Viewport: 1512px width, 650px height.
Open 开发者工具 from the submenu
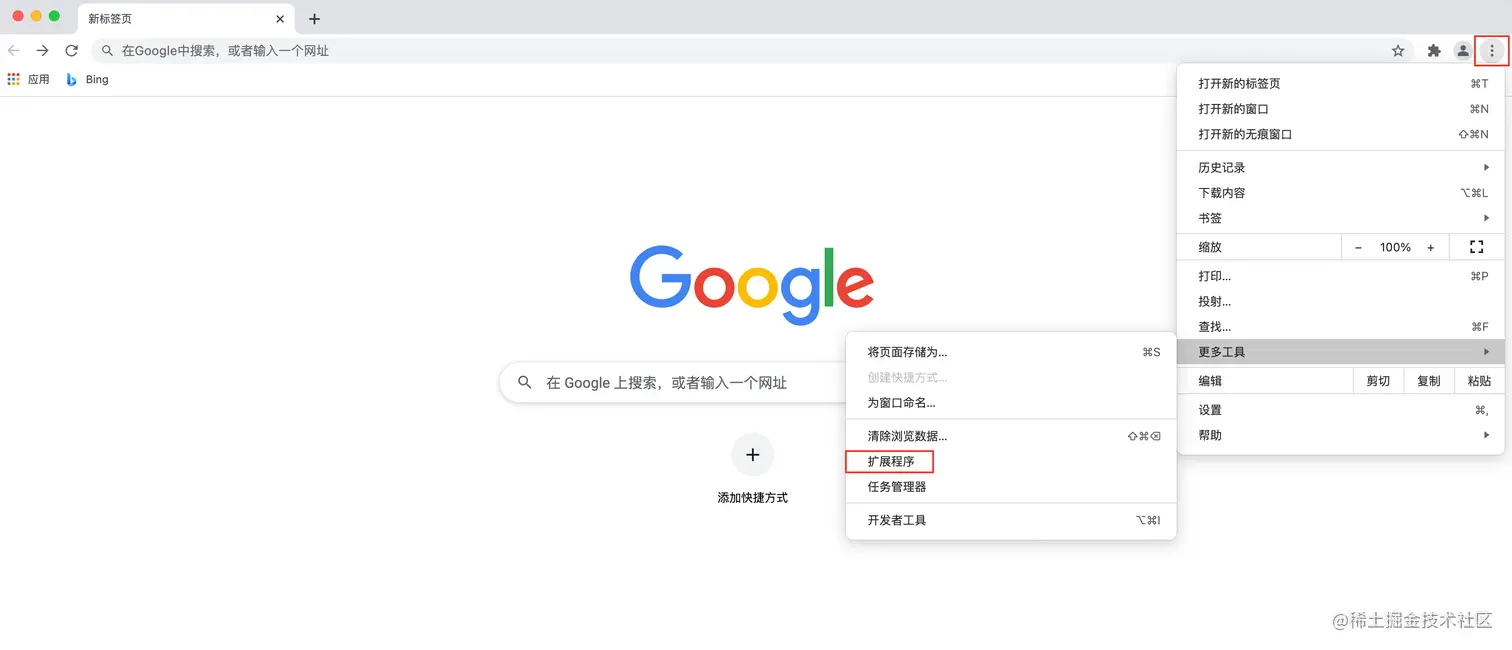pyautogui.click(x=1011, y=520)
